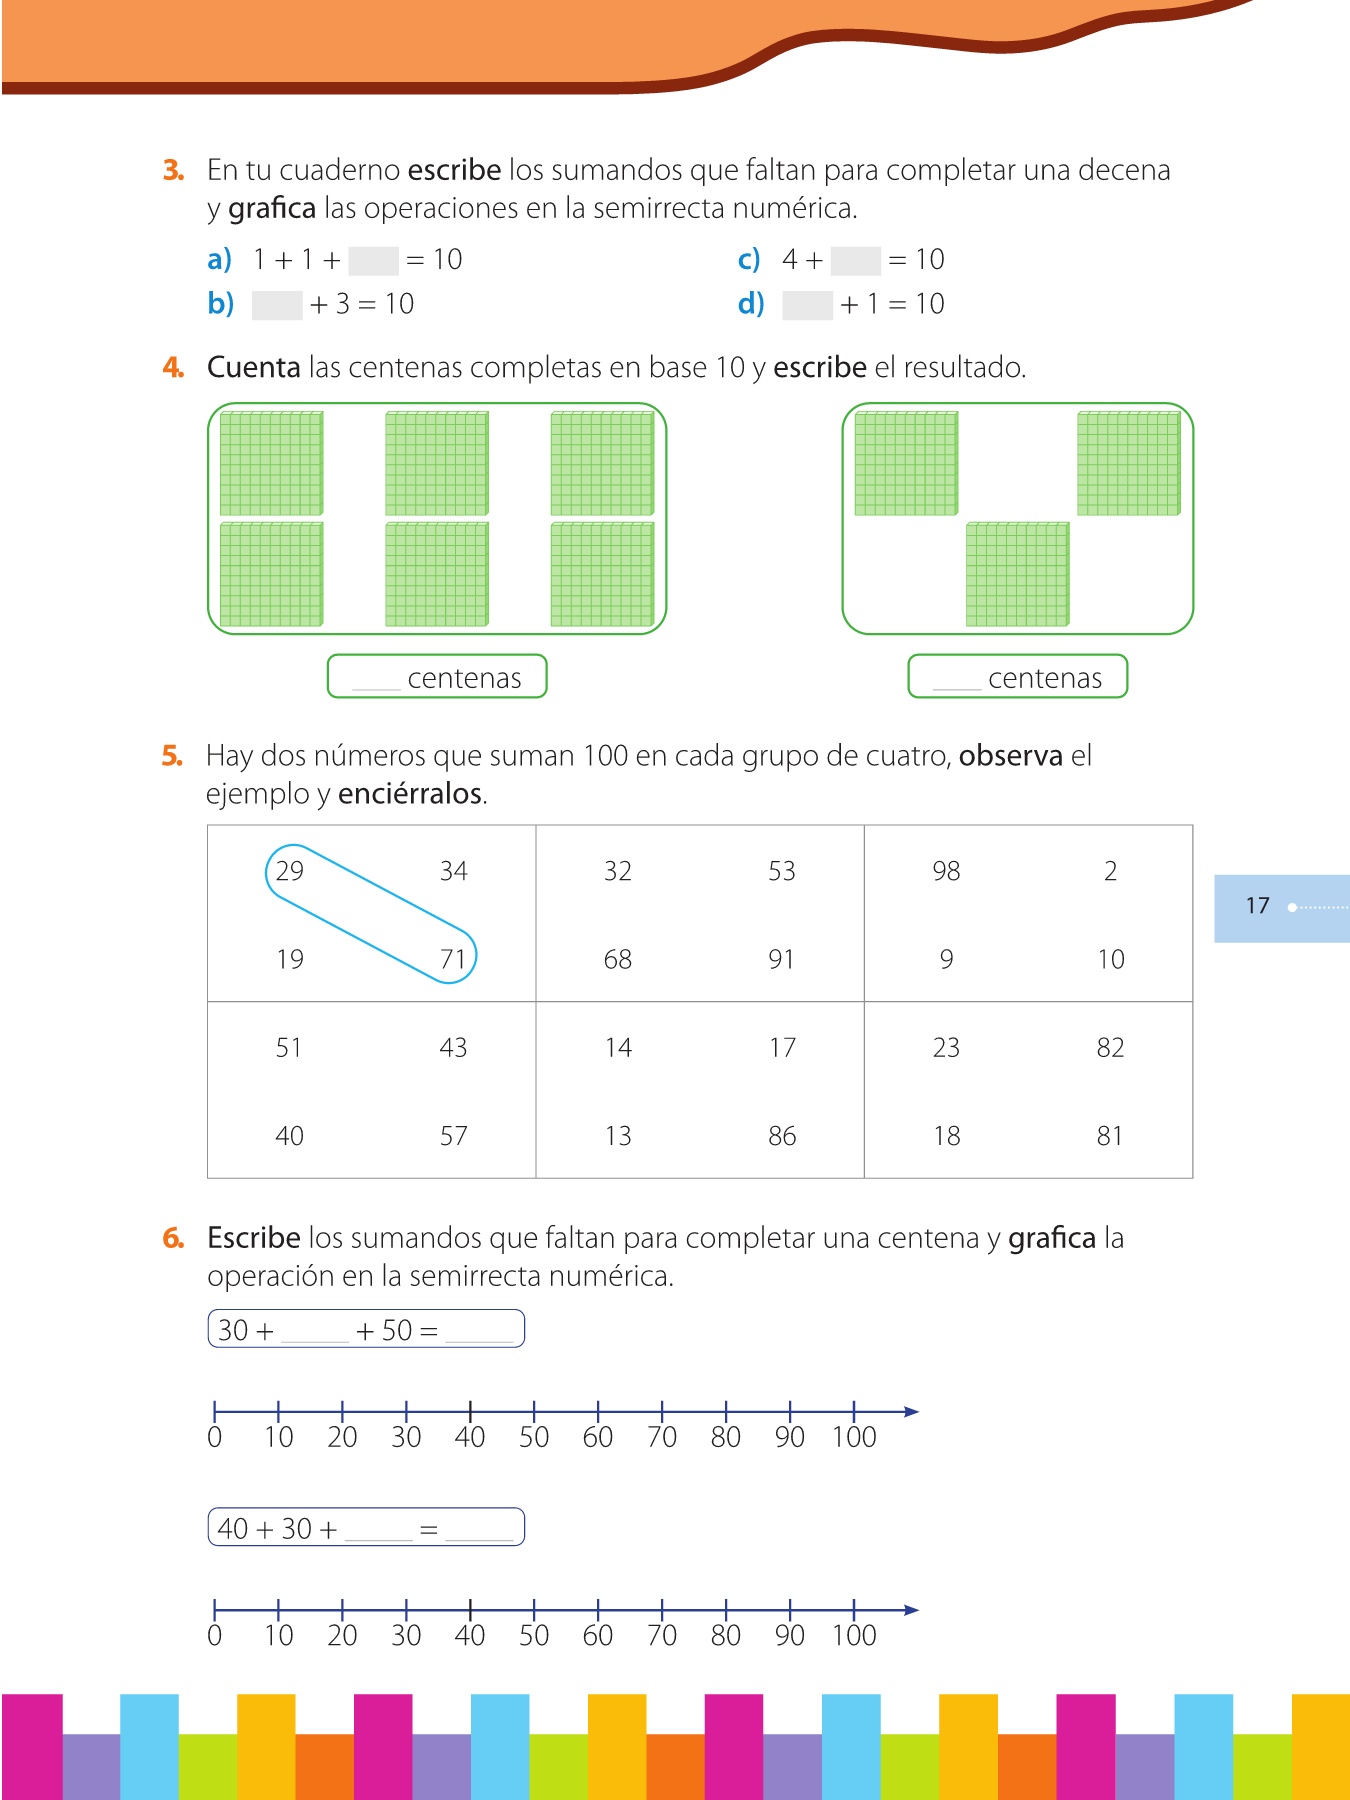This screenshot has width=1350, height=1800.
Task: Click the result blank after "40 + 30 + __ ="
Action: pos(479,1530)
